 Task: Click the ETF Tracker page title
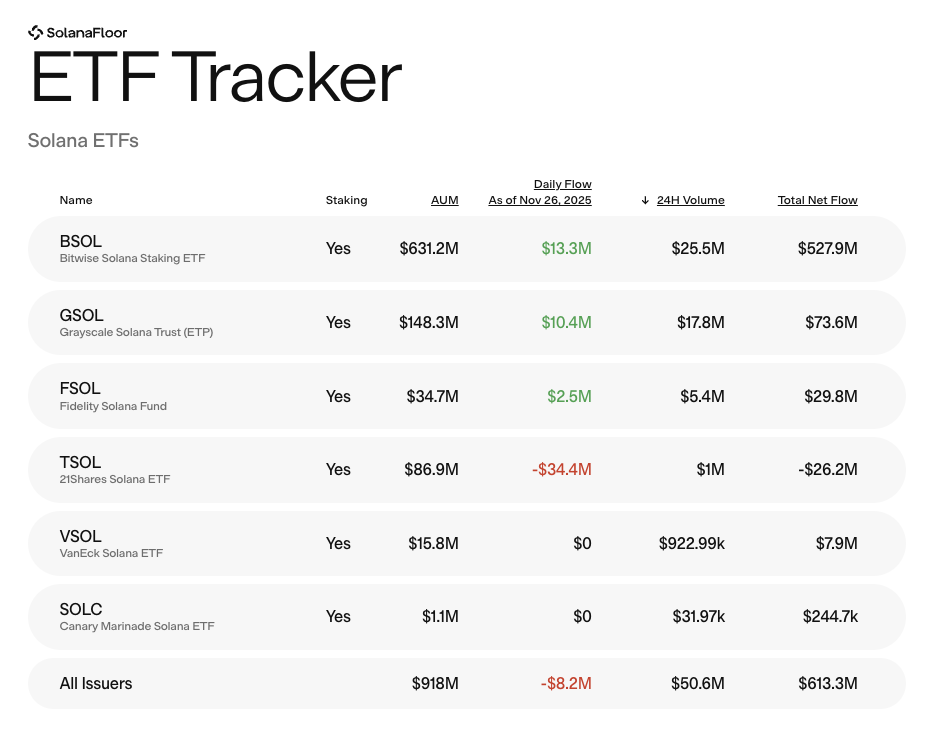pyautogui.click(x=214, y=79)
